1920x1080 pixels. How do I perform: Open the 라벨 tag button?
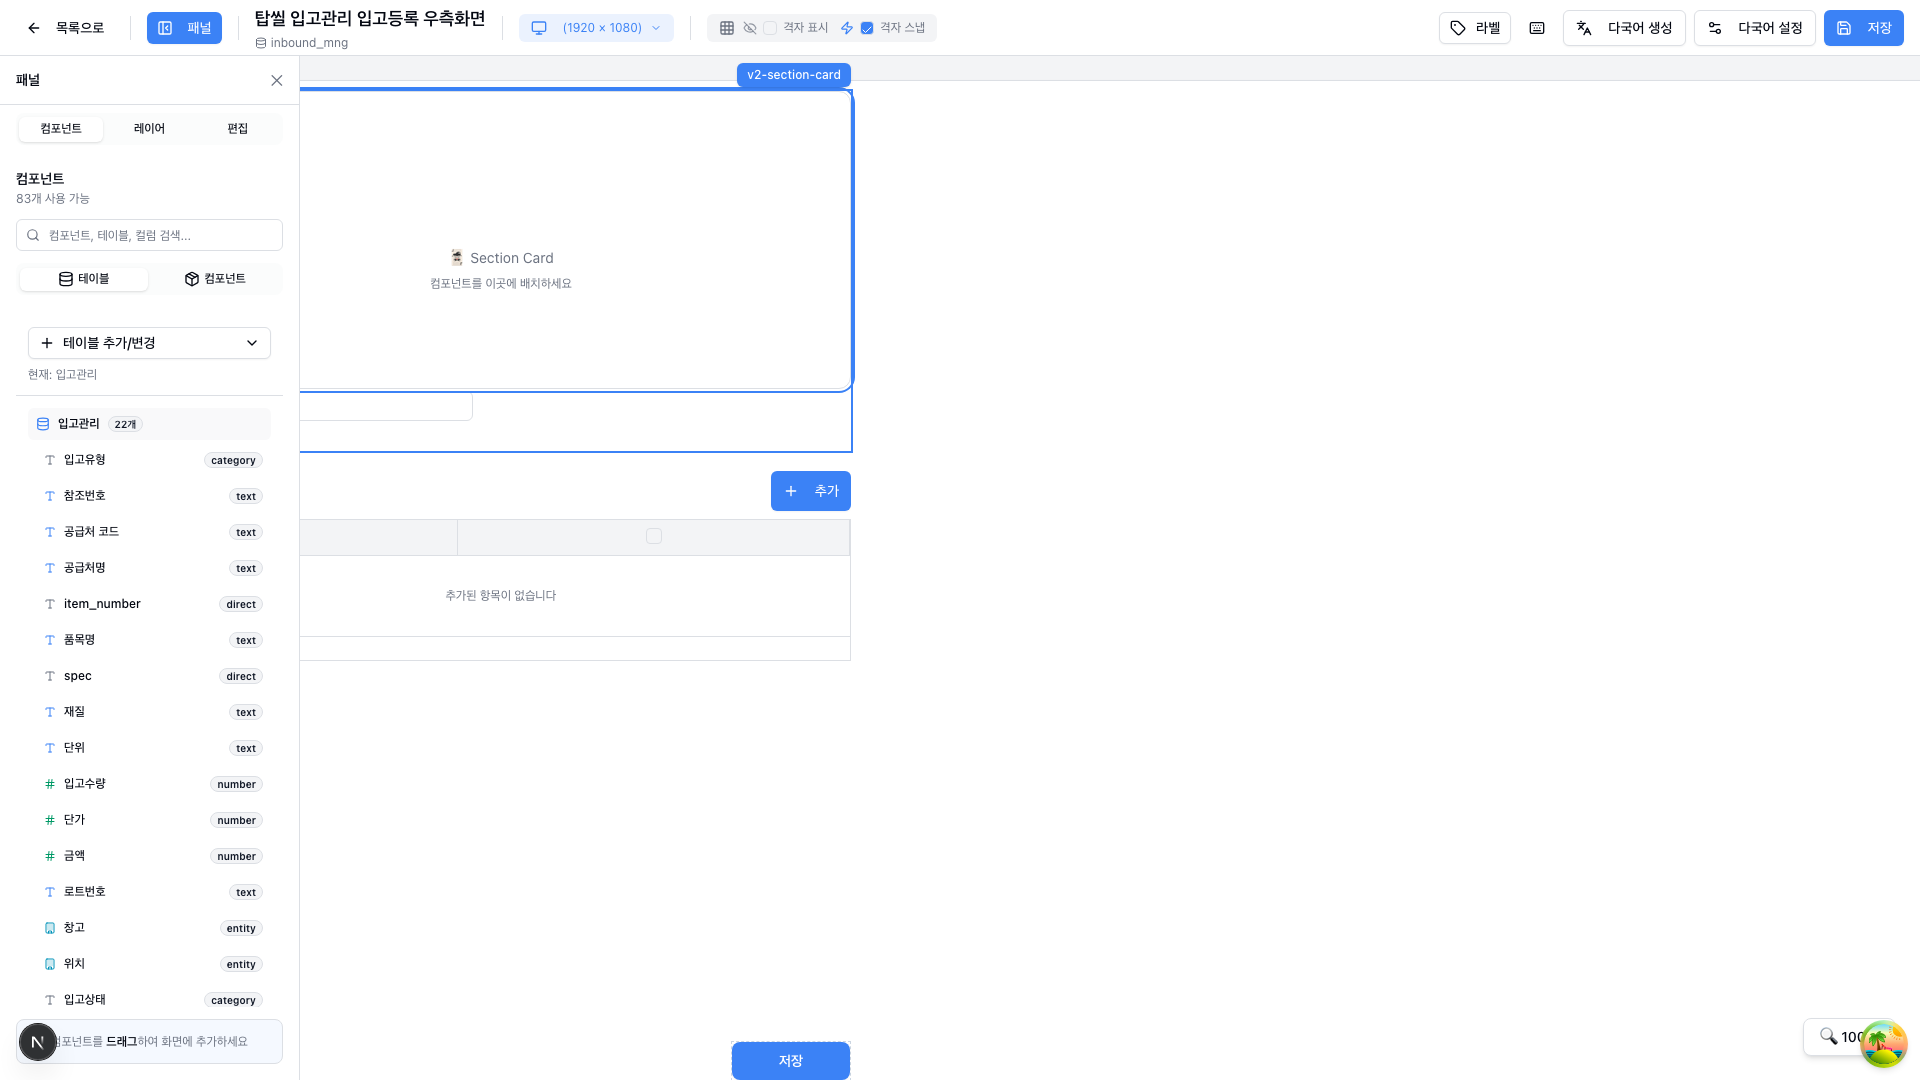click(1475, 28)
